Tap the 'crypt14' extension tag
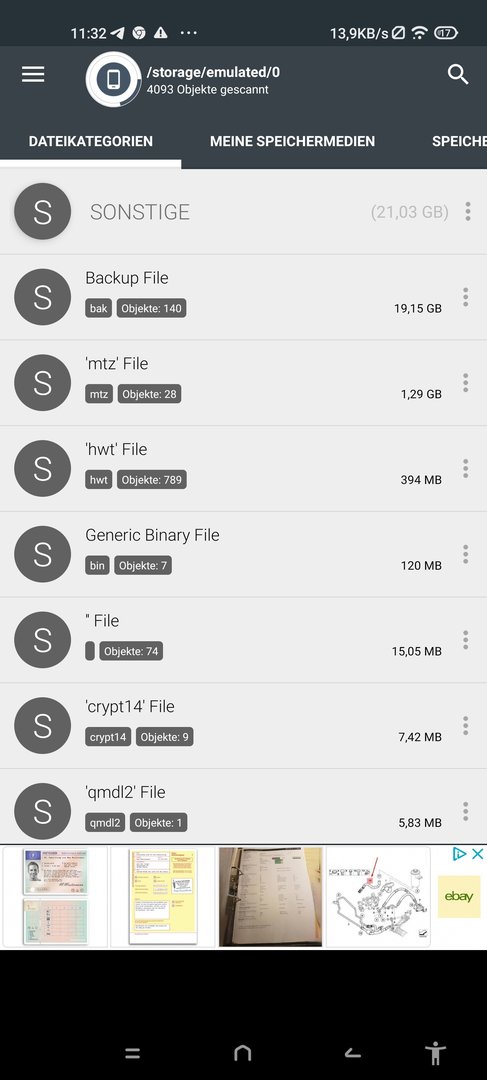 108,737
